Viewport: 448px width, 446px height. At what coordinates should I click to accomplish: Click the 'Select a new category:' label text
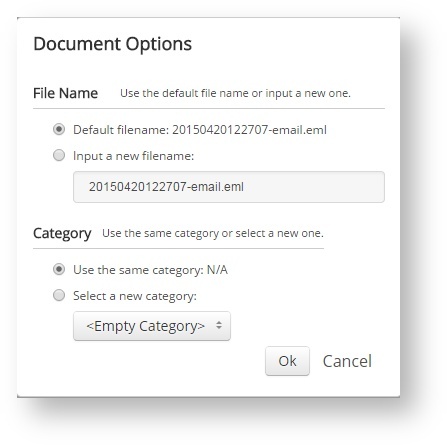[135, 296]
